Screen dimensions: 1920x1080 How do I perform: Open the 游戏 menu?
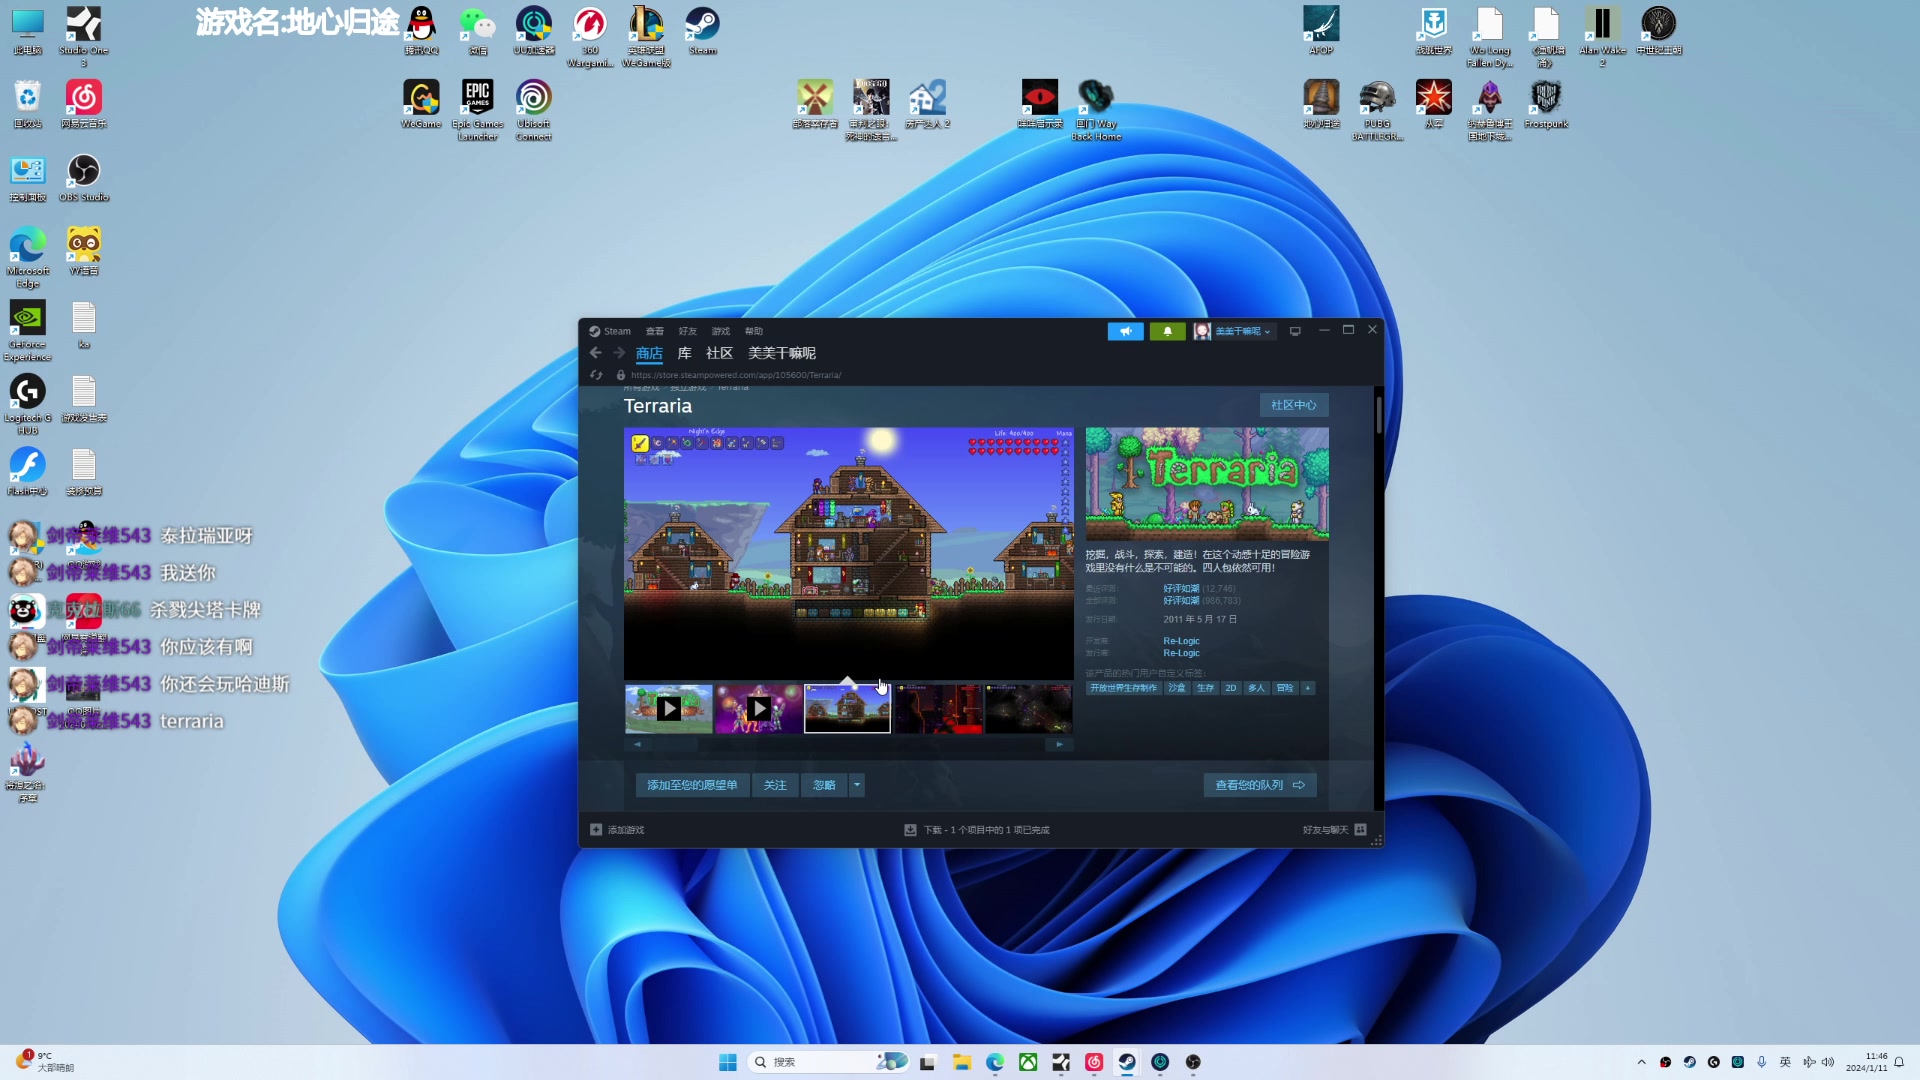[x=721, y=331]
